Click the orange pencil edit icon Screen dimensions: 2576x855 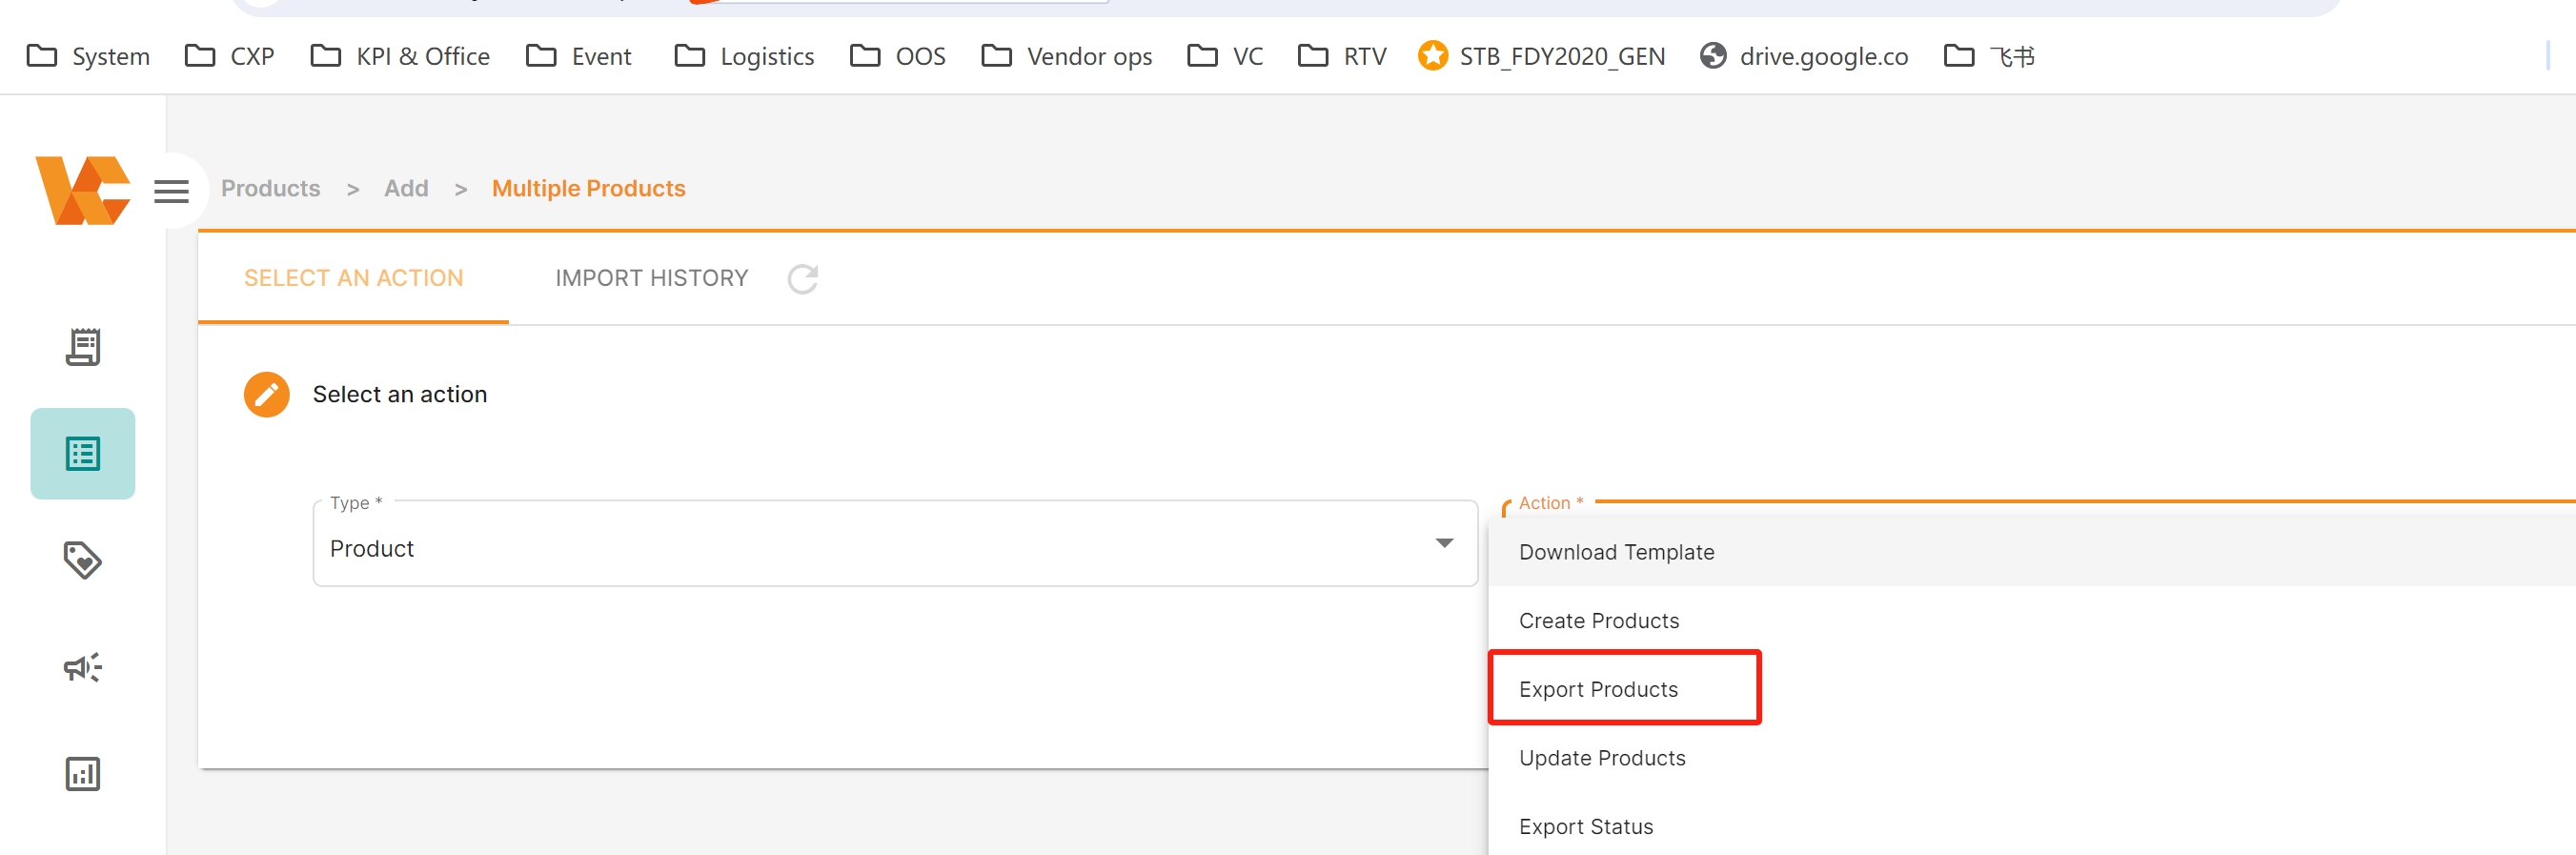[x=266, y=394]
